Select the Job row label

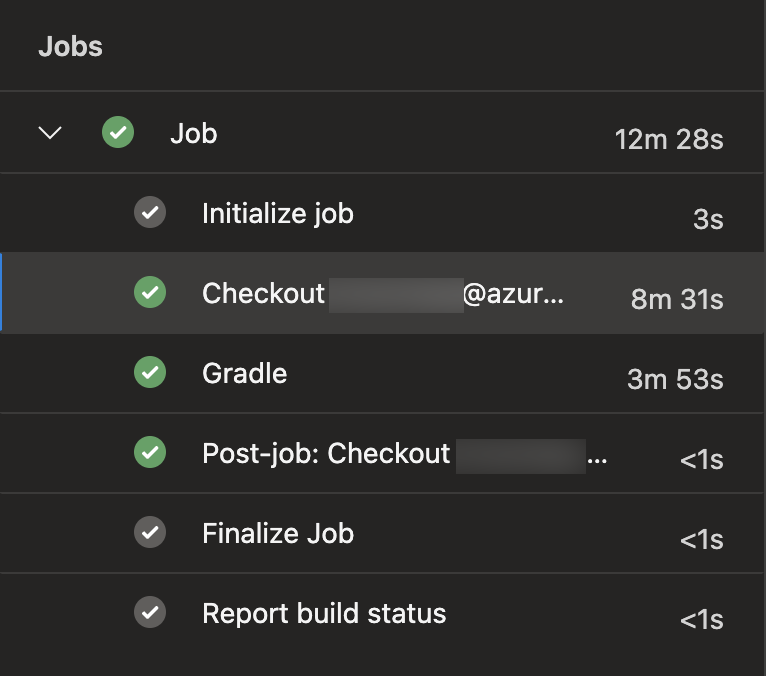(193, 133)
